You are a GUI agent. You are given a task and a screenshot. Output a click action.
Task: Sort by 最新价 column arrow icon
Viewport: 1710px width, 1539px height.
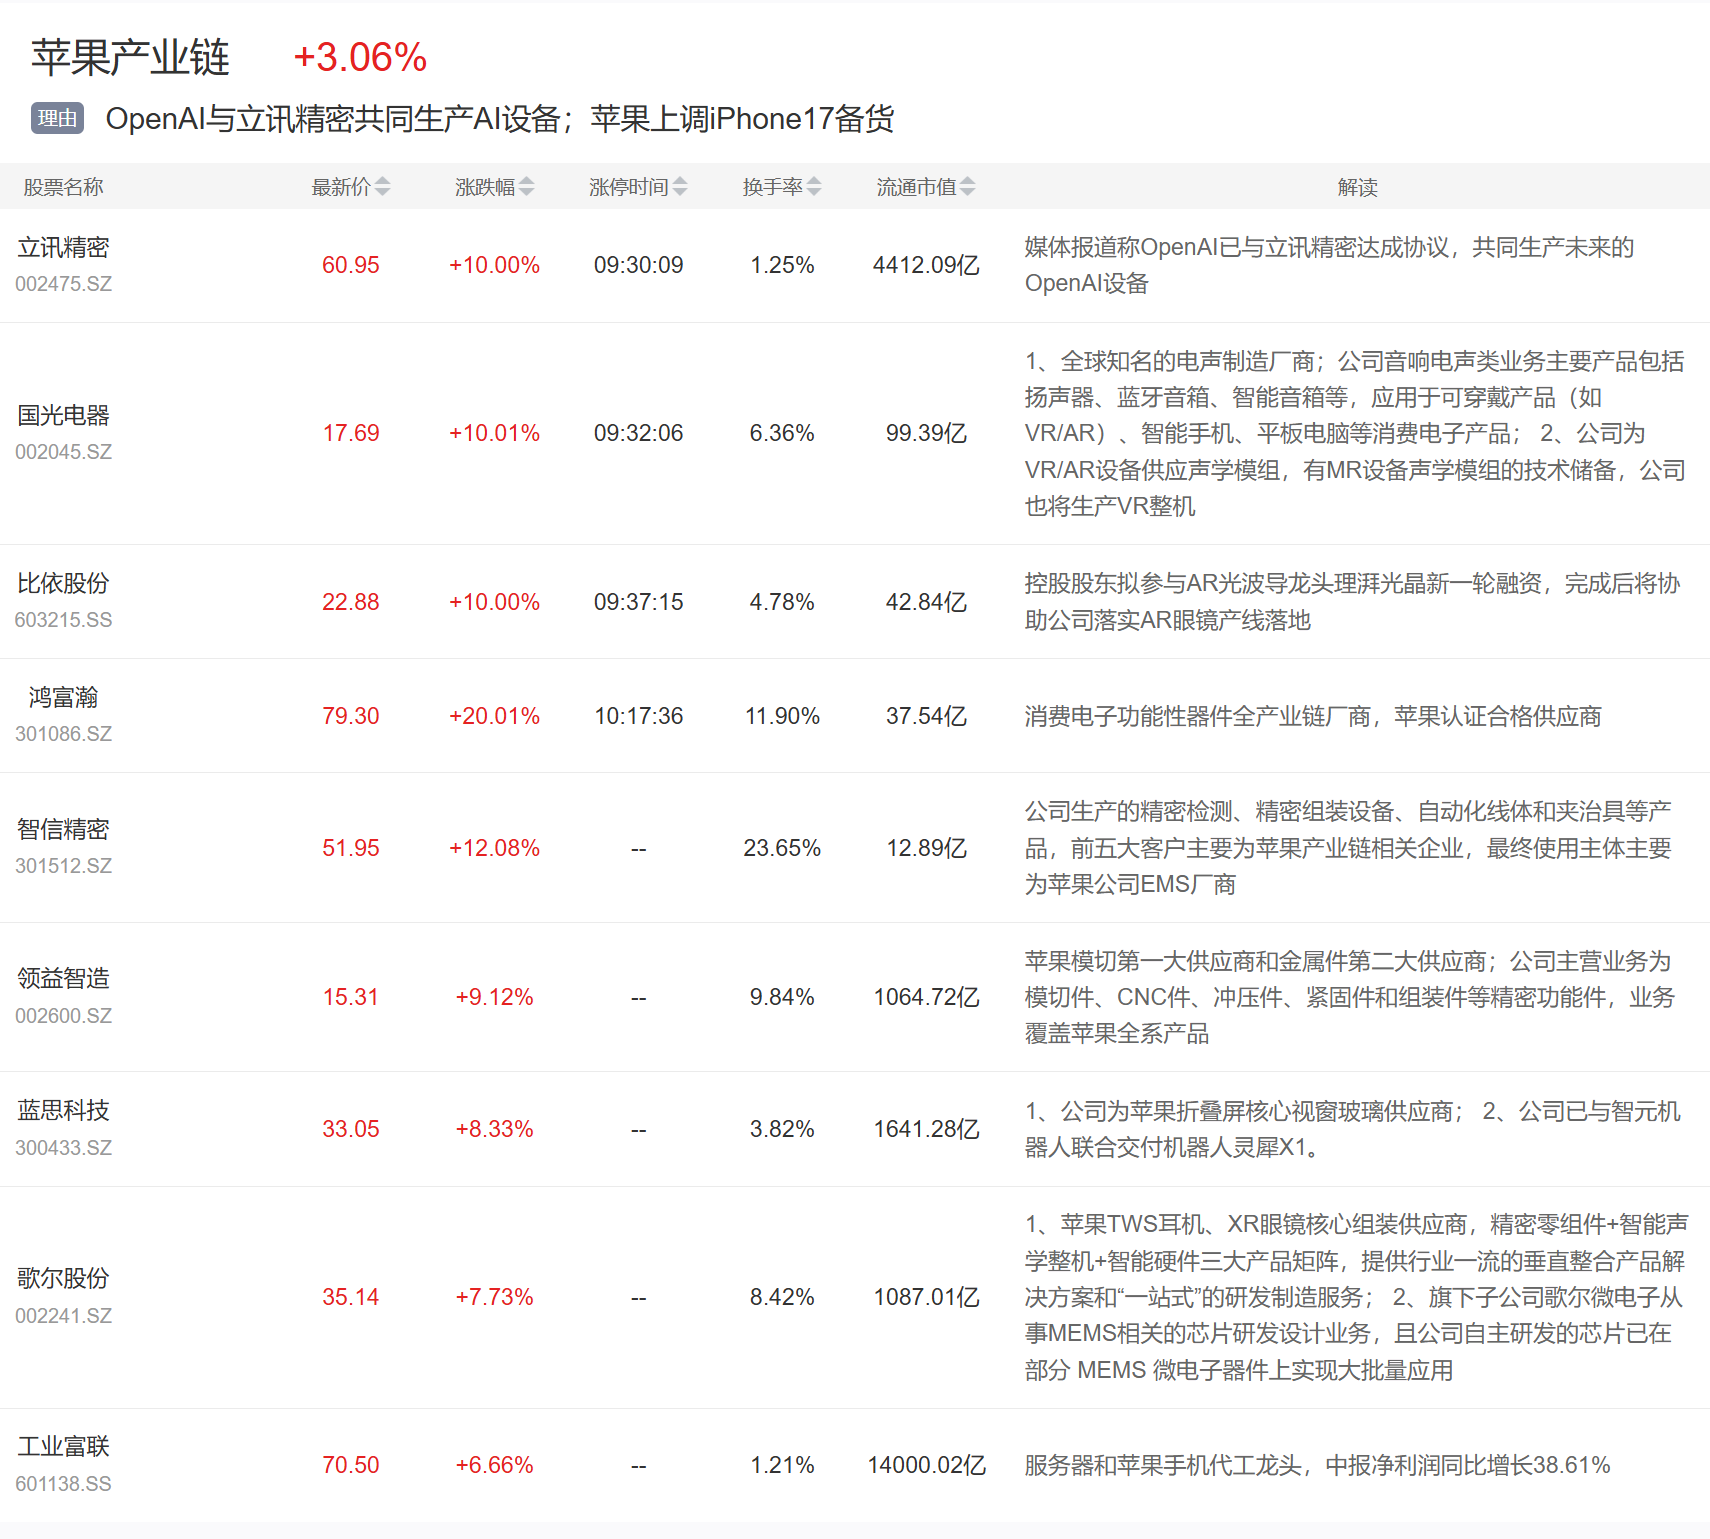[382, 187]
